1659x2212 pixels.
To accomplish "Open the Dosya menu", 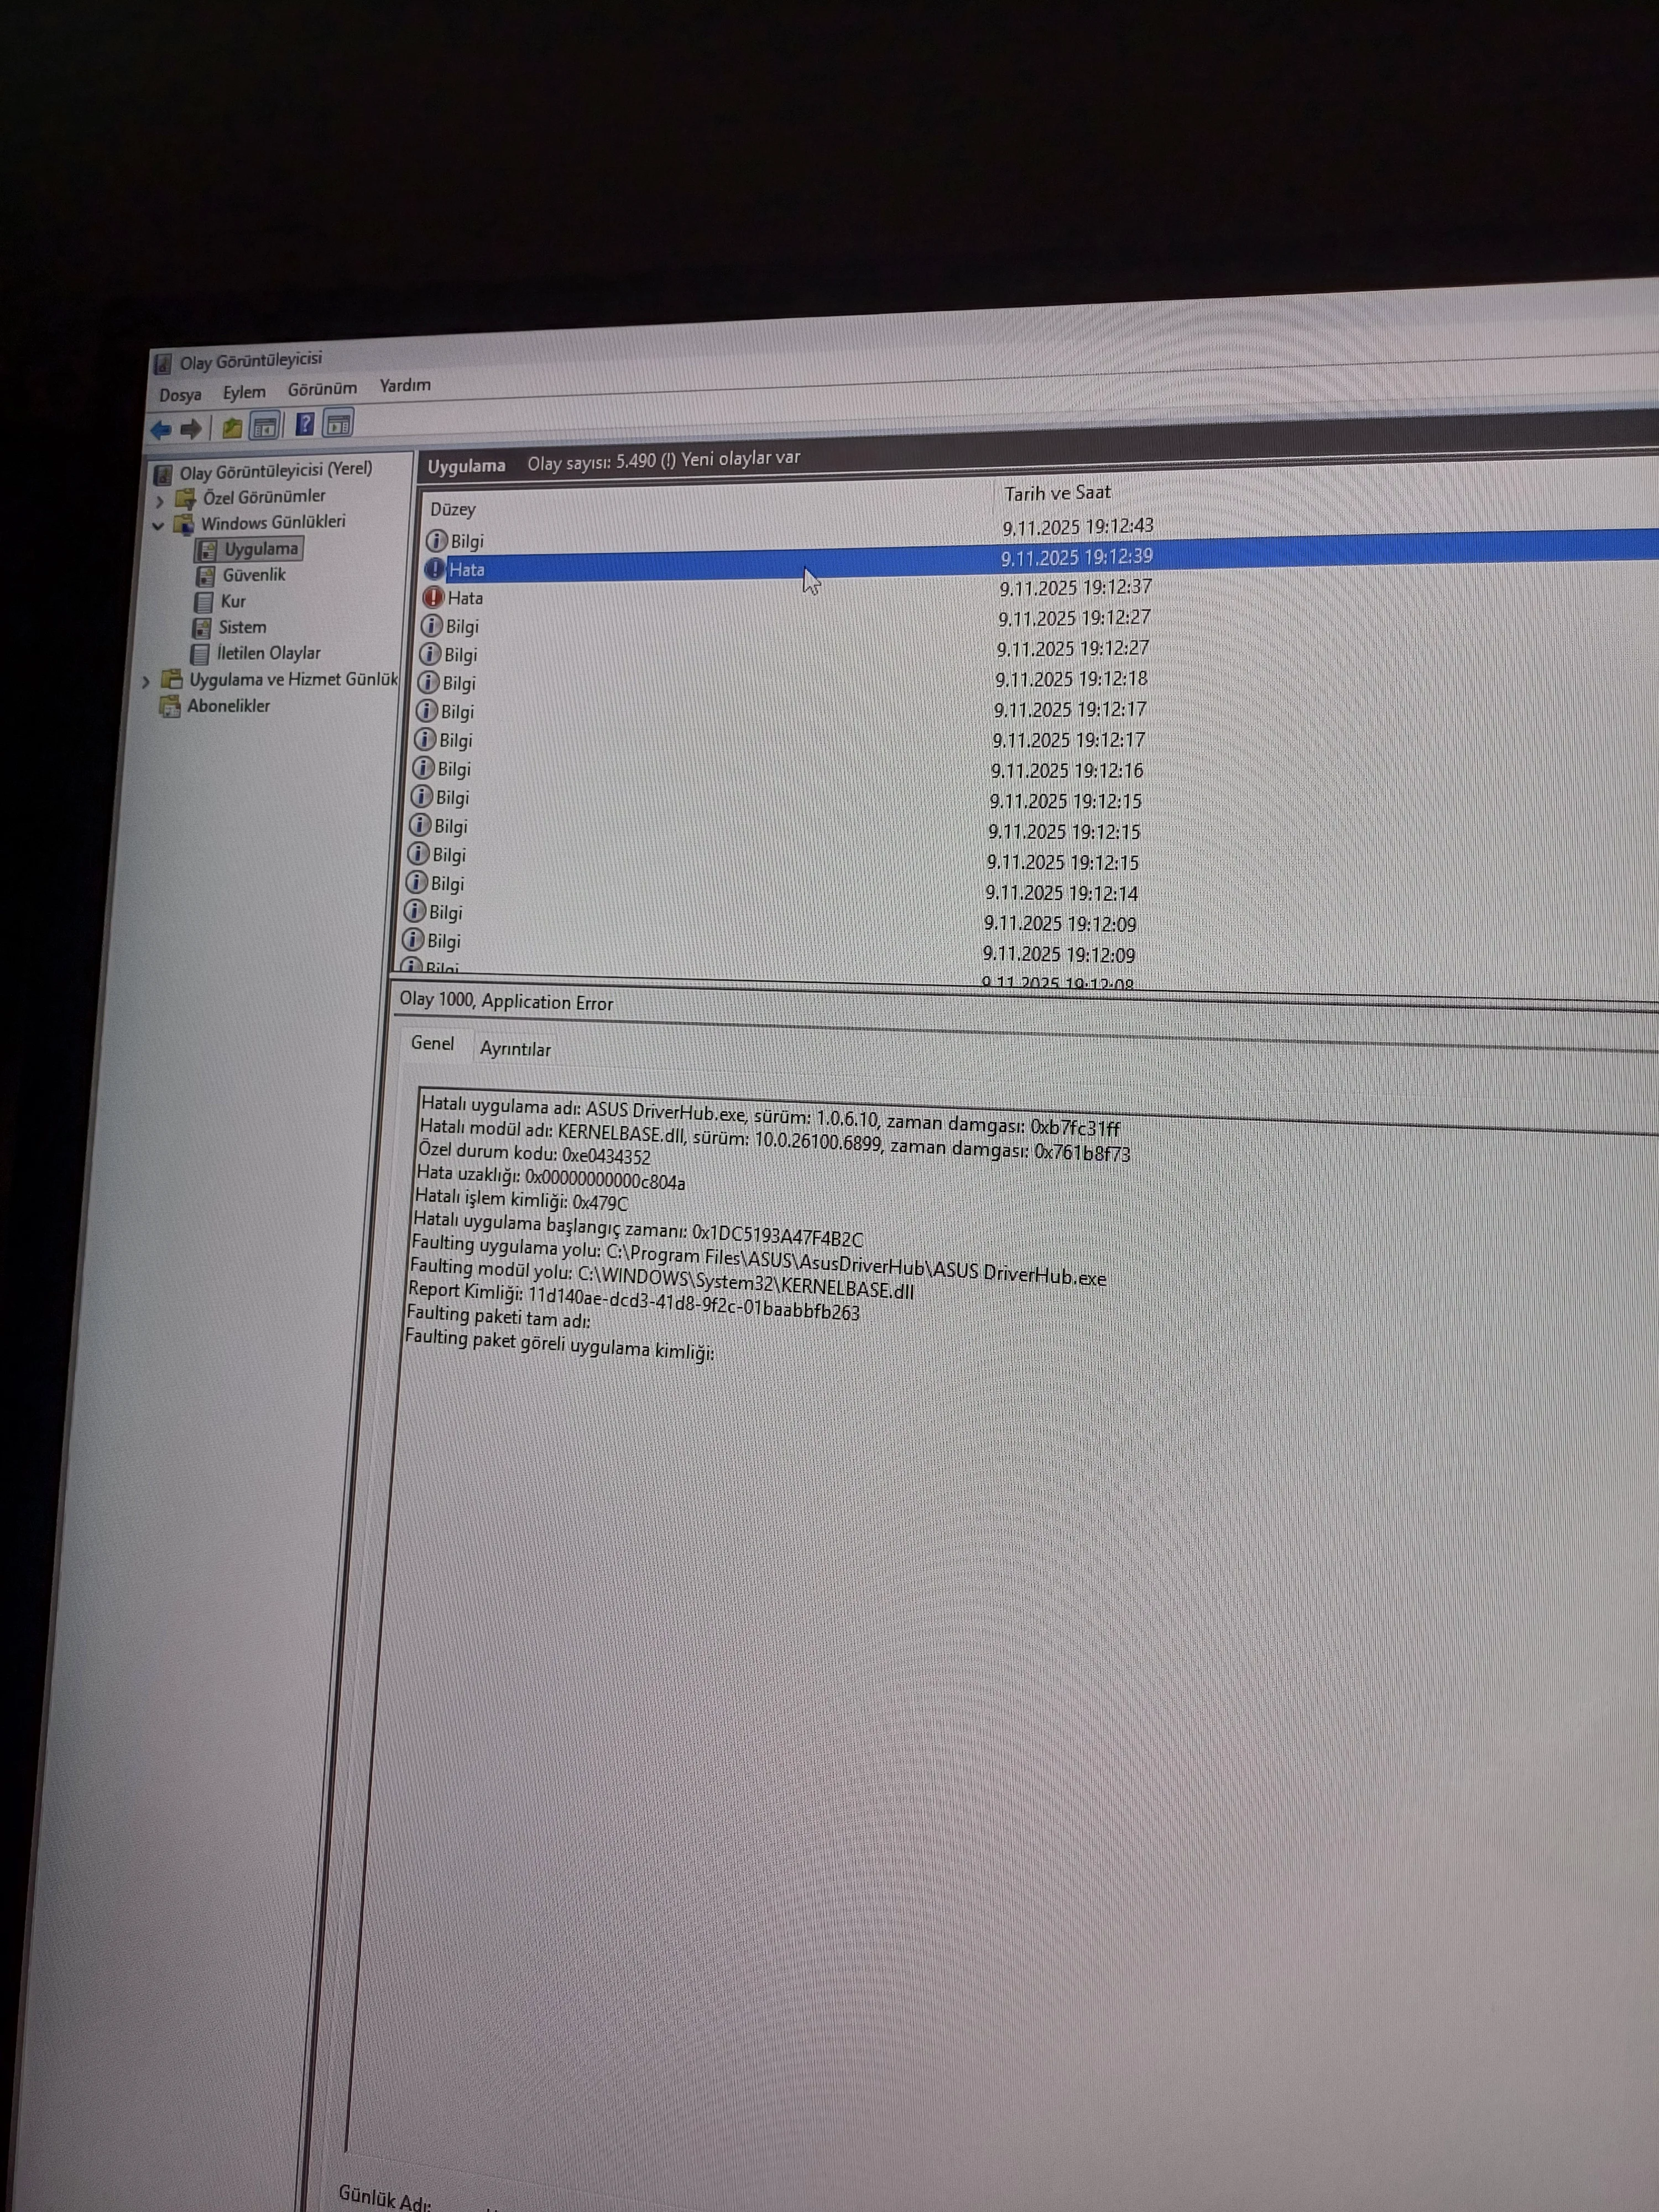I will click(x=180, y=395).
